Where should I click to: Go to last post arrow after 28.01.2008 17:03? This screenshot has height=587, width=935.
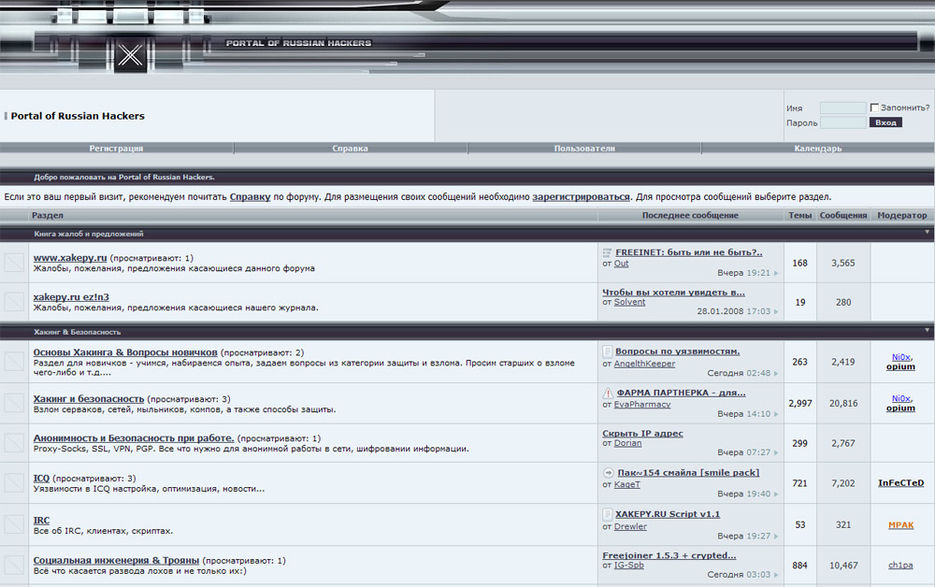776,311
